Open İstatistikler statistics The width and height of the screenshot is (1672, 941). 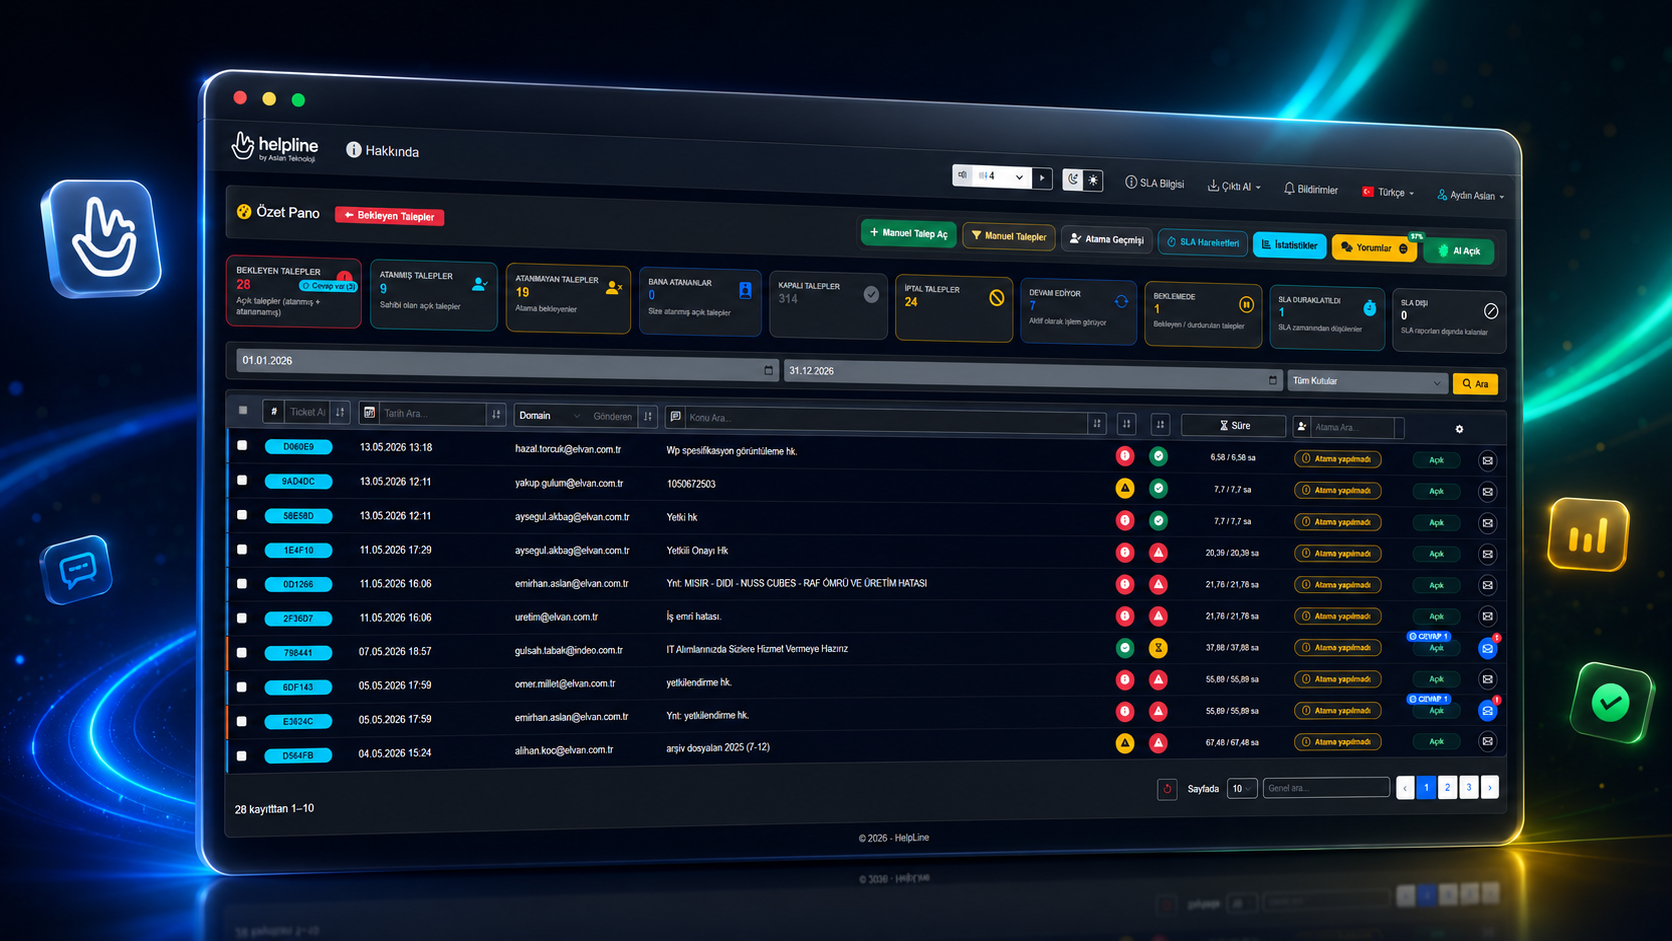pyautogui.click(x=1289, y=245)
